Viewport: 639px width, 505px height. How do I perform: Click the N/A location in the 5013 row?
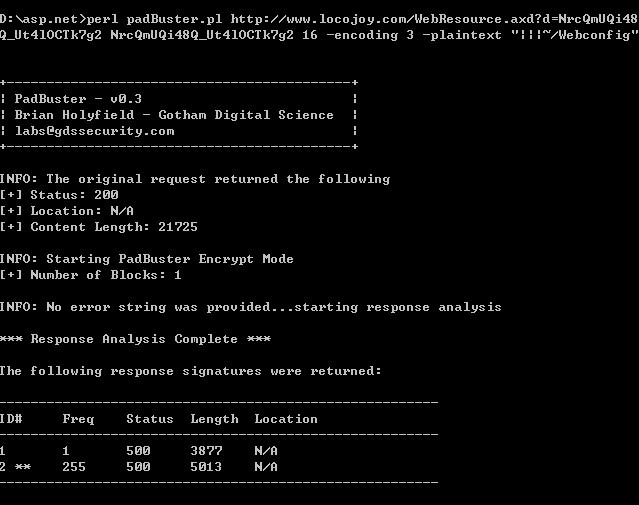[x=266, y=467]
